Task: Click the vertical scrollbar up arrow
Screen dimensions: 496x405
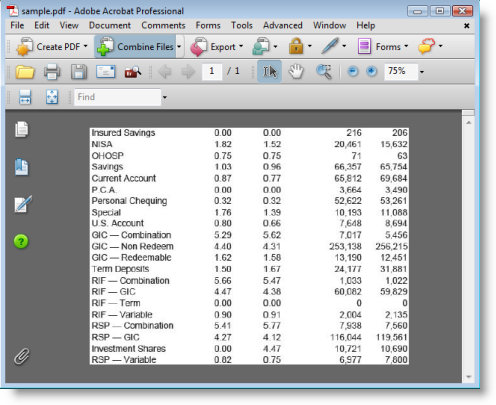Action: pyautogui.click(x=469, y=123)
